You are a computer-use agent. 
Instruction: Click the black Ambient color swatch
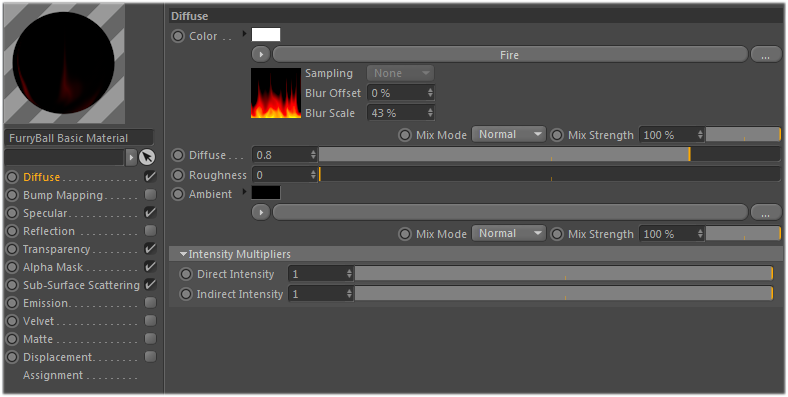pos(266,192)
